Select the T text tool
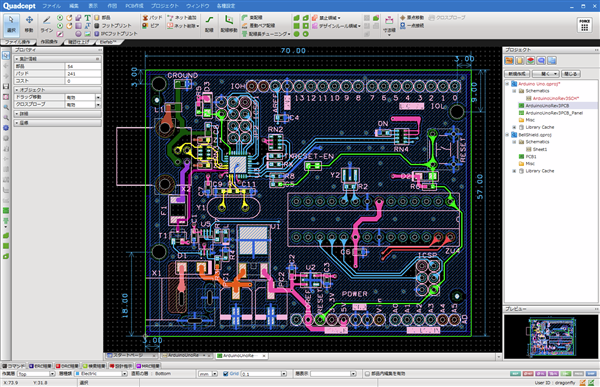Screen dimensions: 600x387 coord(88,18)
